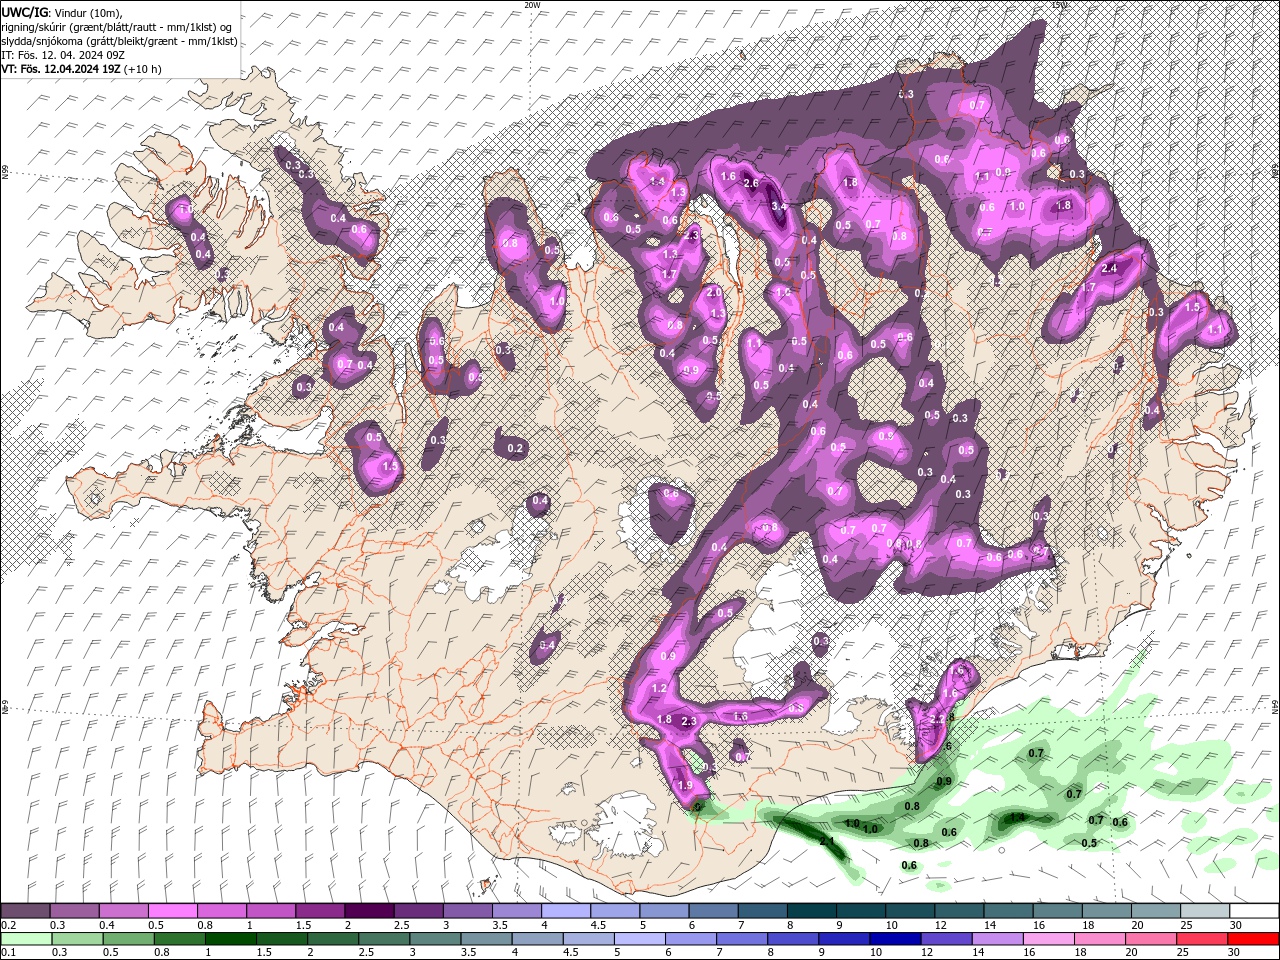The width and height of the screenshot is (1280, 960).
Task: Click the '15W' longitude label at top
Action: coord(1060,5)
